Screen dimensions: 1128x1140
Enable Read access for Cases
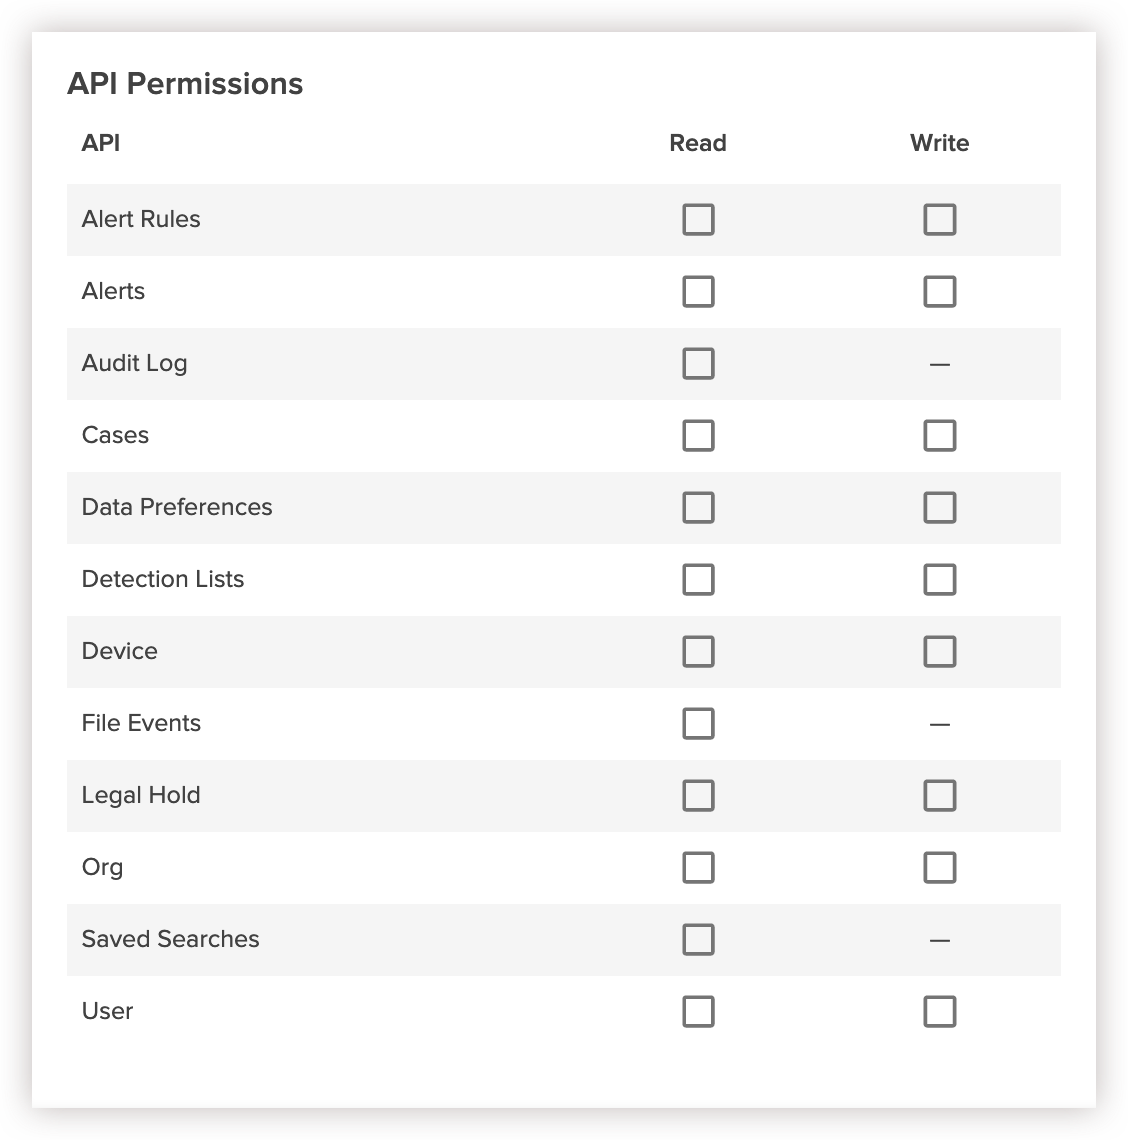click(698, 435)
